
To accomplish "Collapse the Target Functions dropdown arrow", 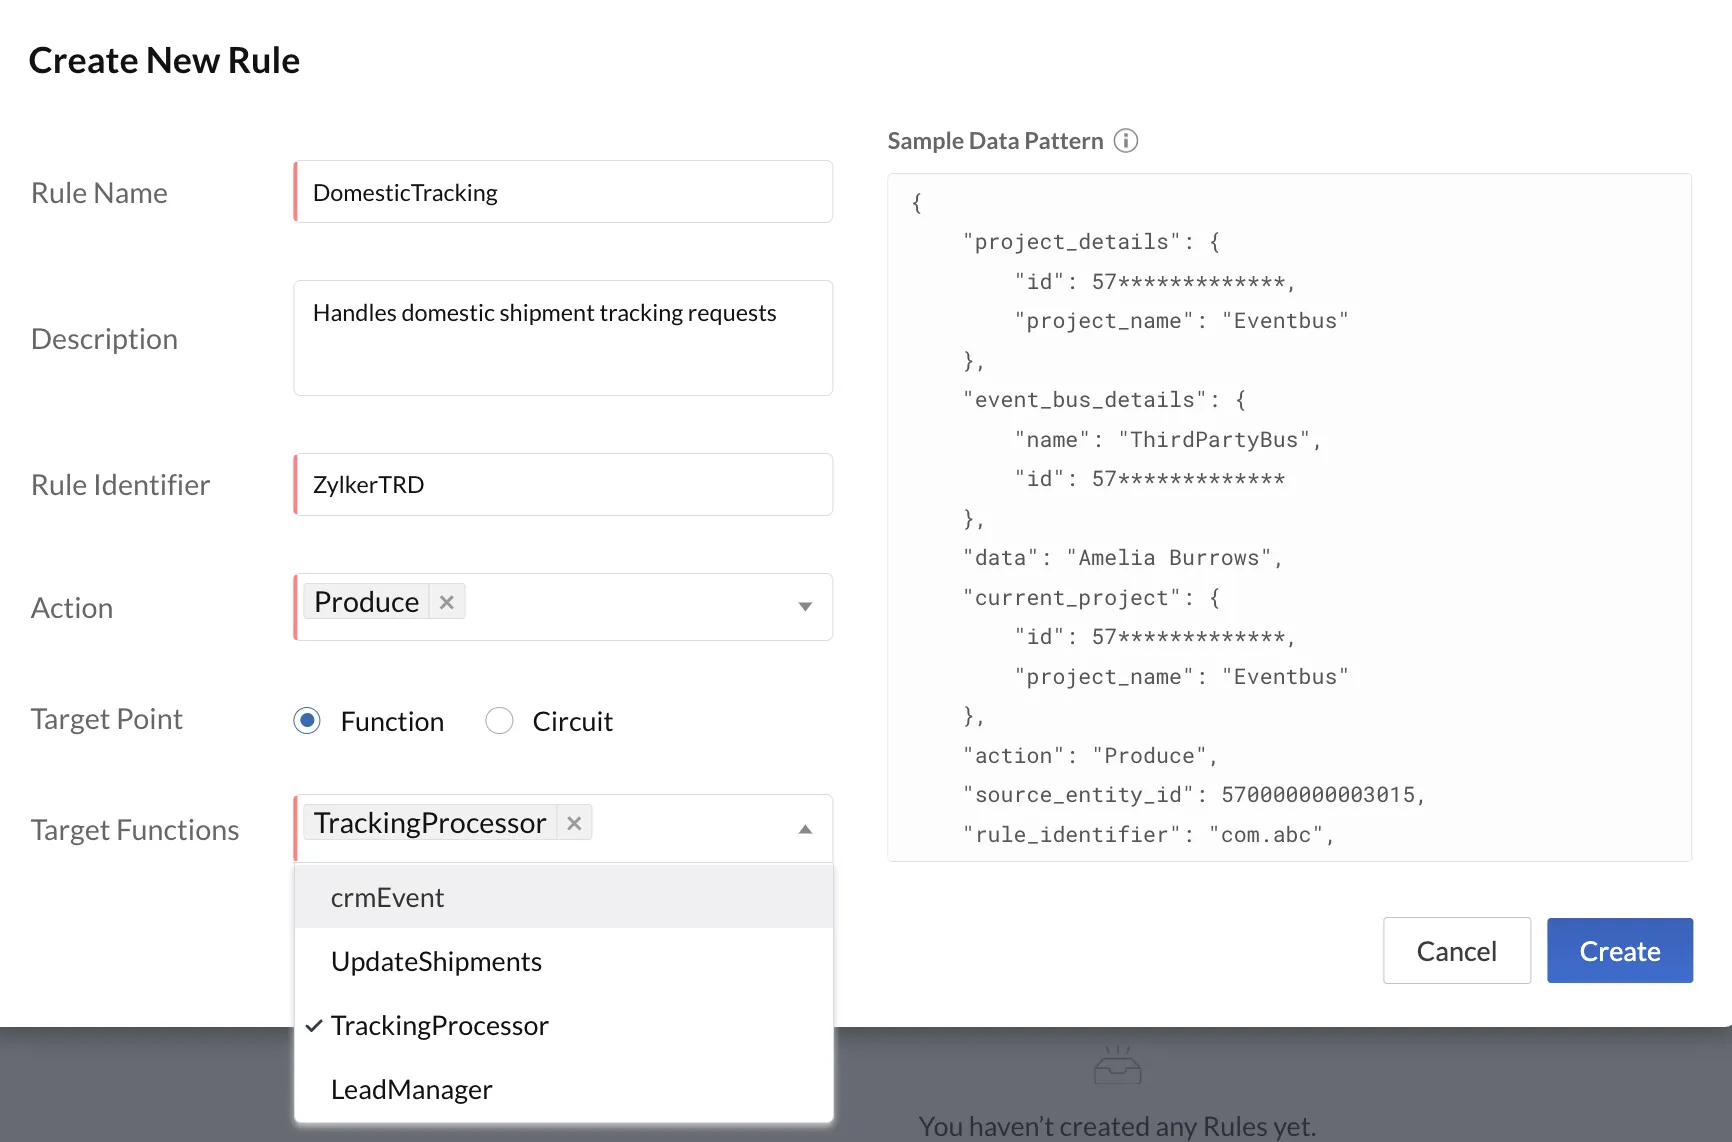I will 805,829.
